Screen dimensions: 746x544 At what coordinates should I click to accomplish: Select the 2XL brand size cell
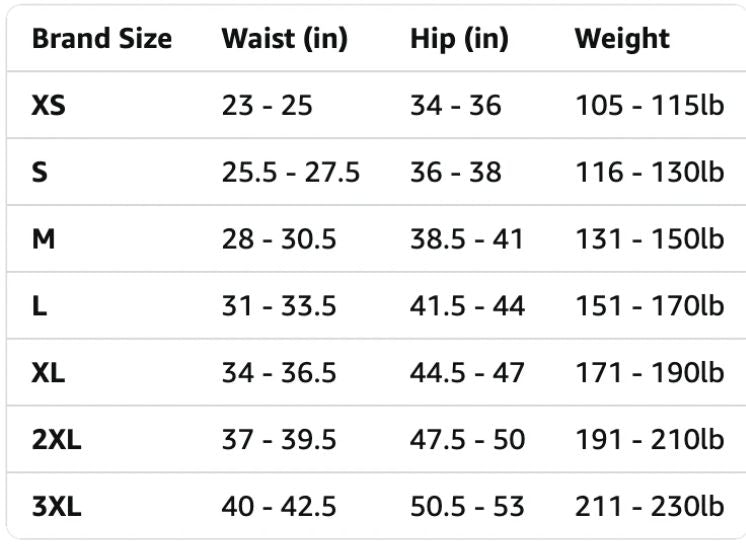tap(56, 440)
